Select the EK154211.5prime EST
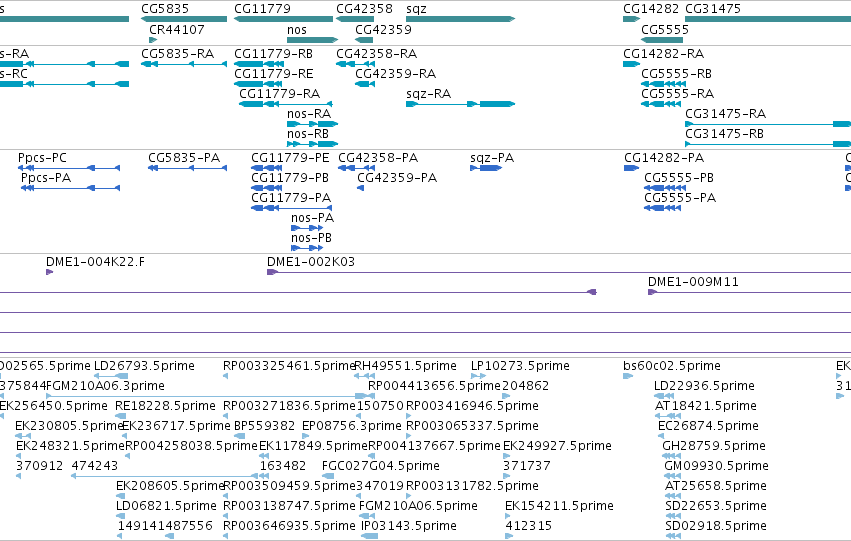 pyautogui.click(x=509, y=516)
